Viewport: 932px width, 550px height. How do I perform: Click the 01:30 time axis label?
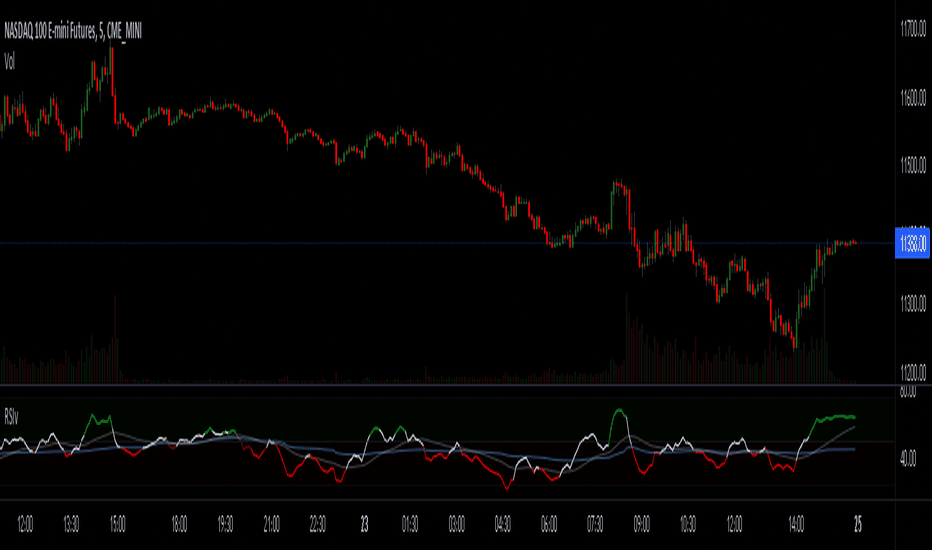tap(410, 524)
